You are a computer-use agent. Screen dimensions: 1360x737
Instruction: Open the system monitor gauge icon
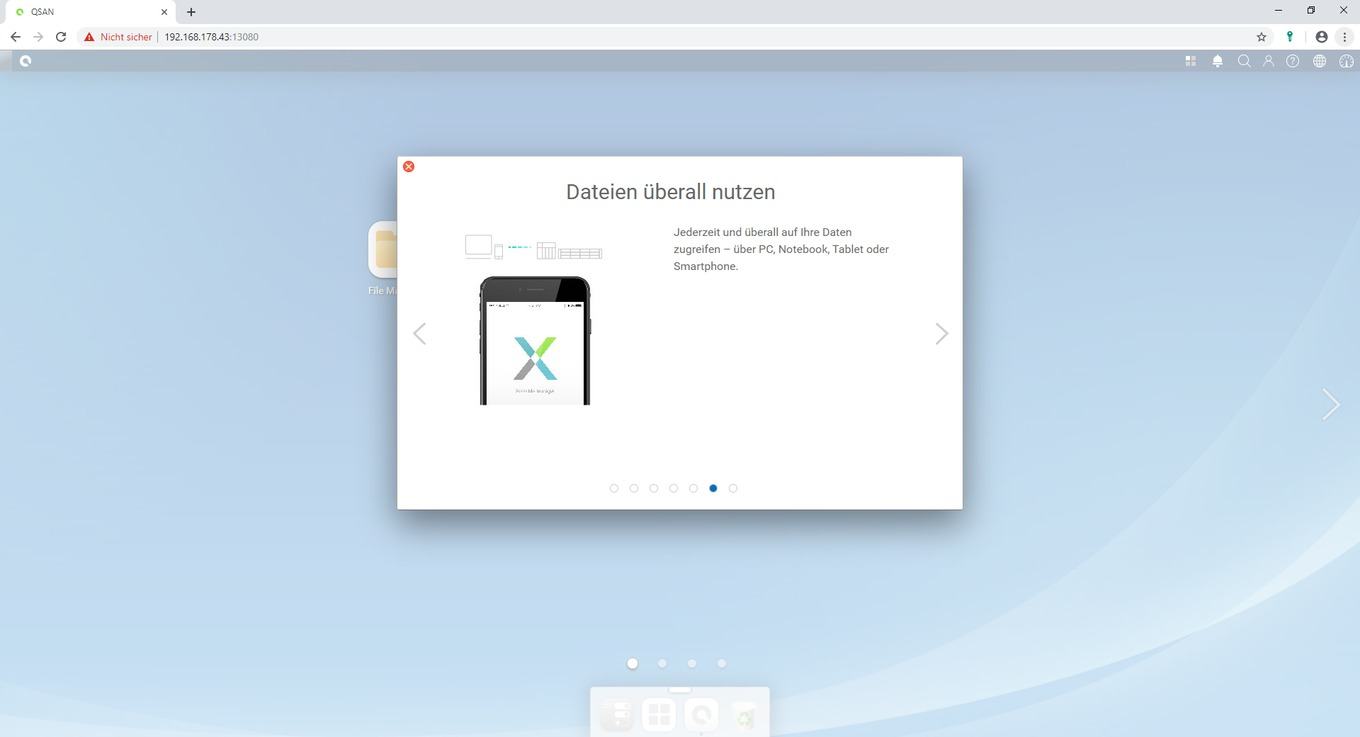1346,61
